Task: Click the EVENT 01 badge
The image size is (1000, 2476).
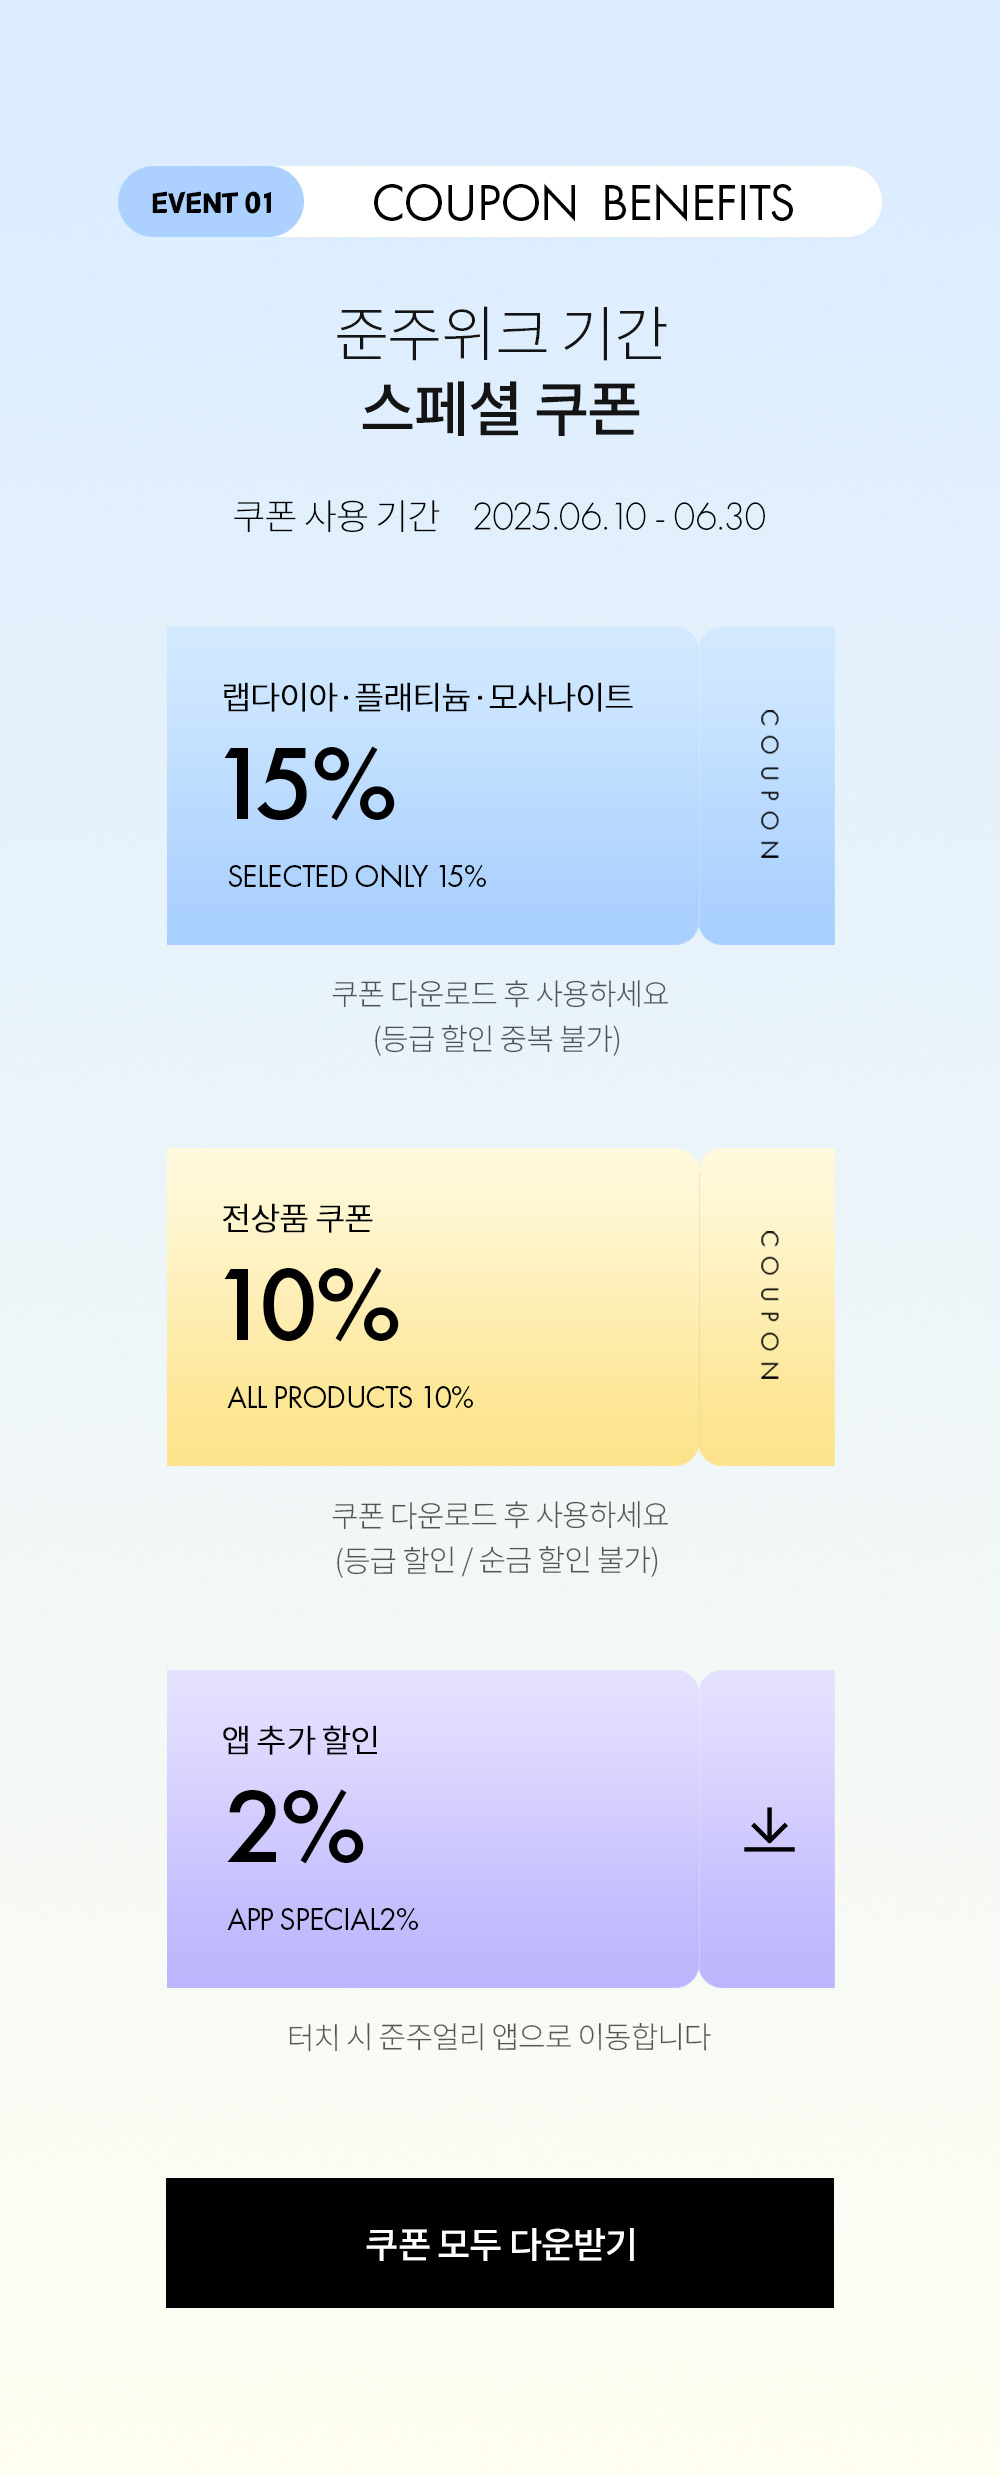Action: point(212,203)
